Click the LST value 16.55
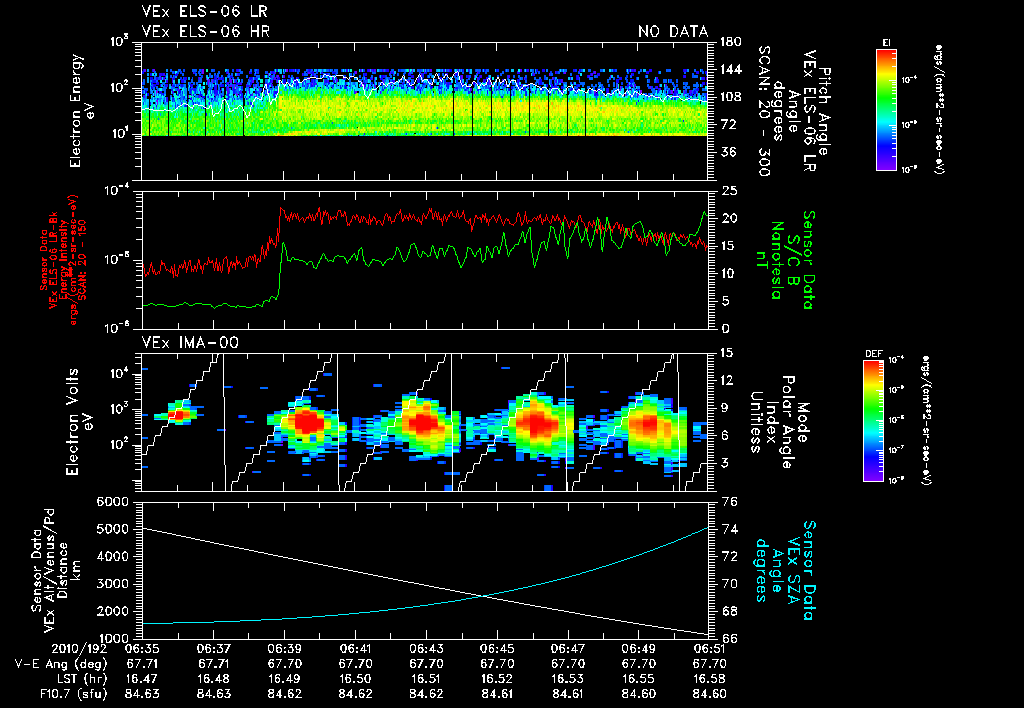1024x708 pixels. pyautogui.click(x=639, y=679)
